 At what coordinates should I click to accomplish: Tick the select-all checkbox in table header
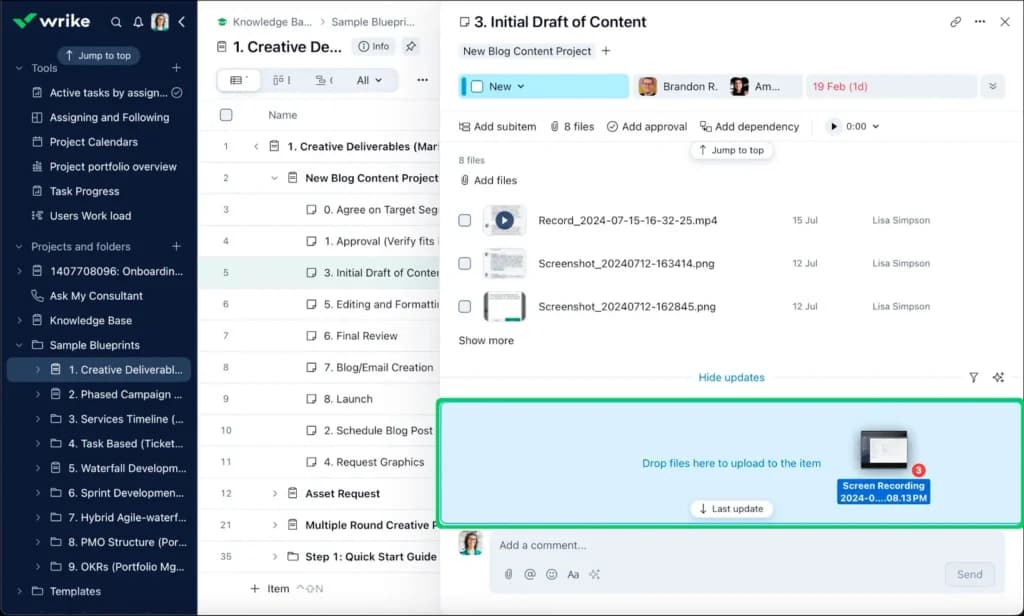tap(226, 115)
